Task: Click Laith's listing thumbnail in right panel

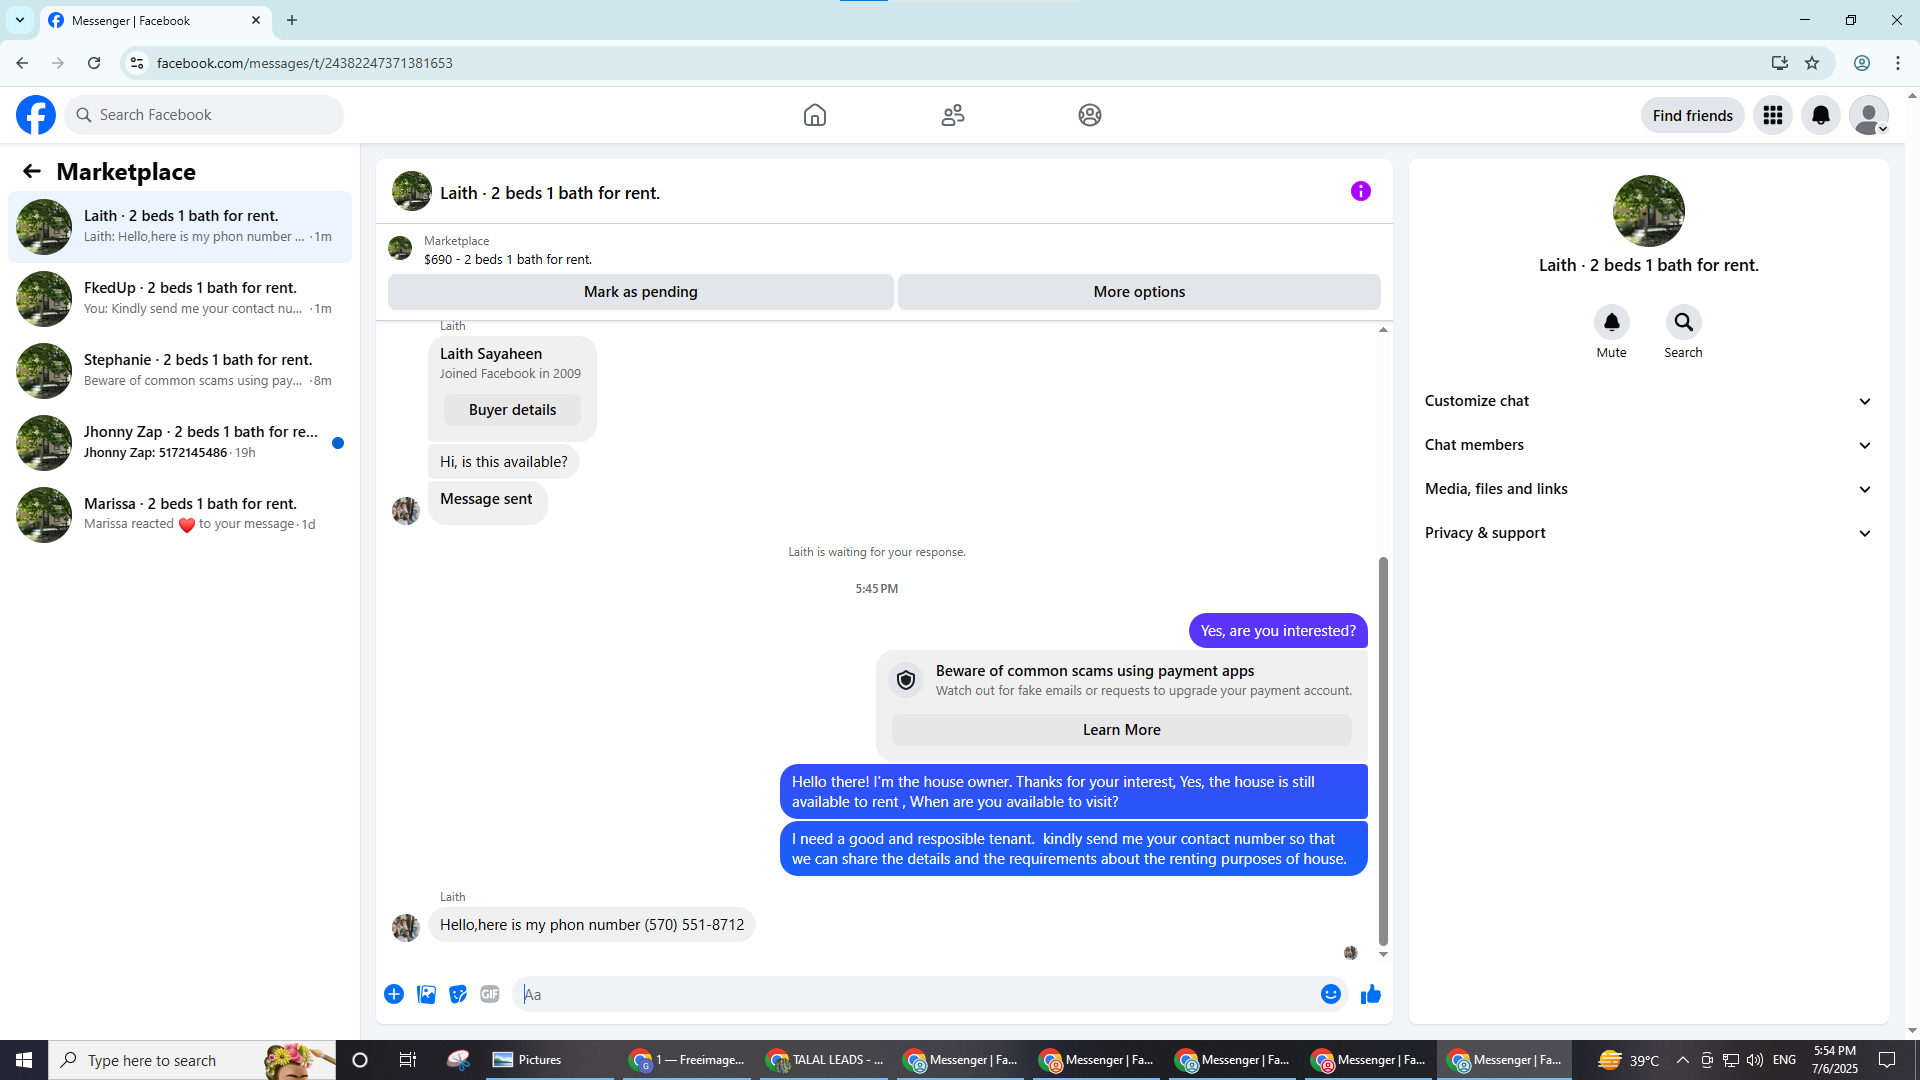Action: pos(1648,211)
